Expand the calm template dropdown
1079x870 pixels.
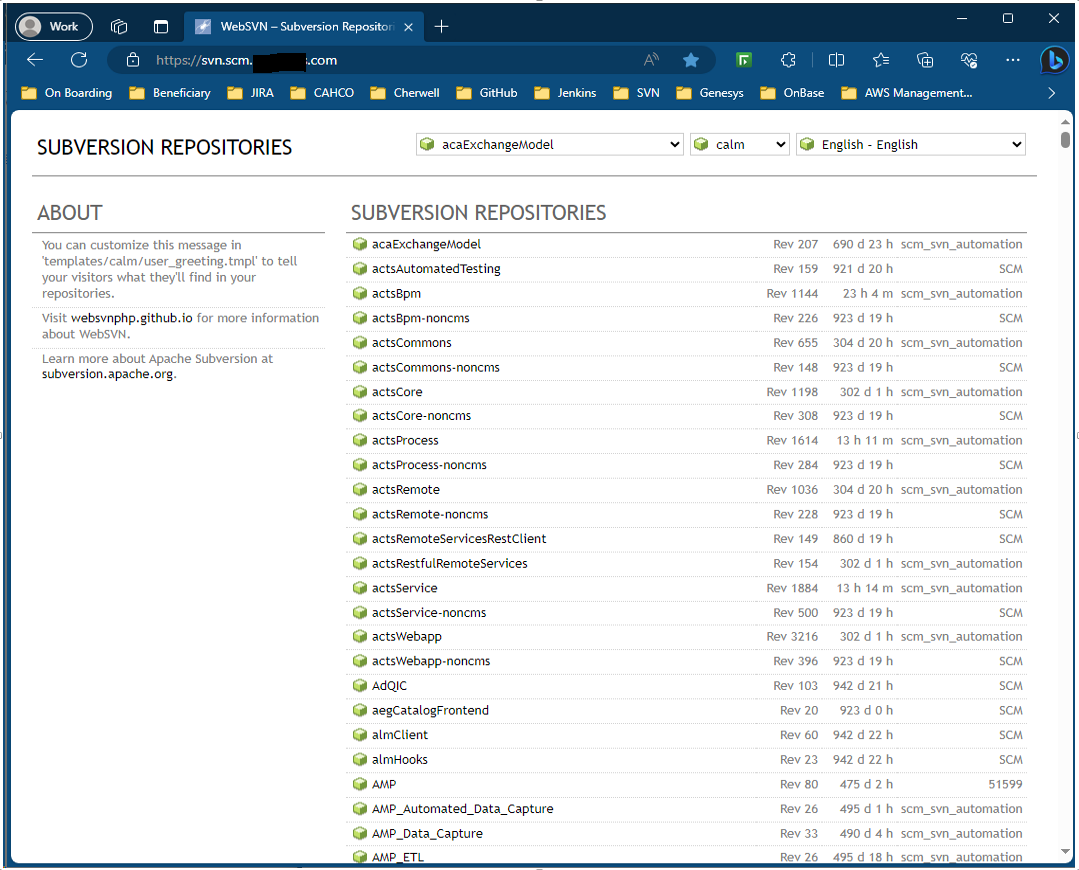tap(739, 145)
